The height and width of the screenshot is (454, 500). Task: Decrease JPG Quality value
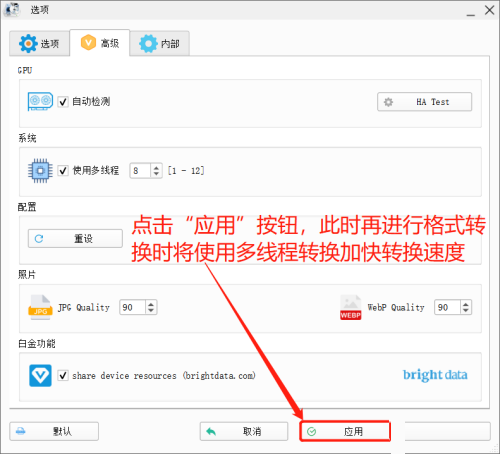point(151,311)
